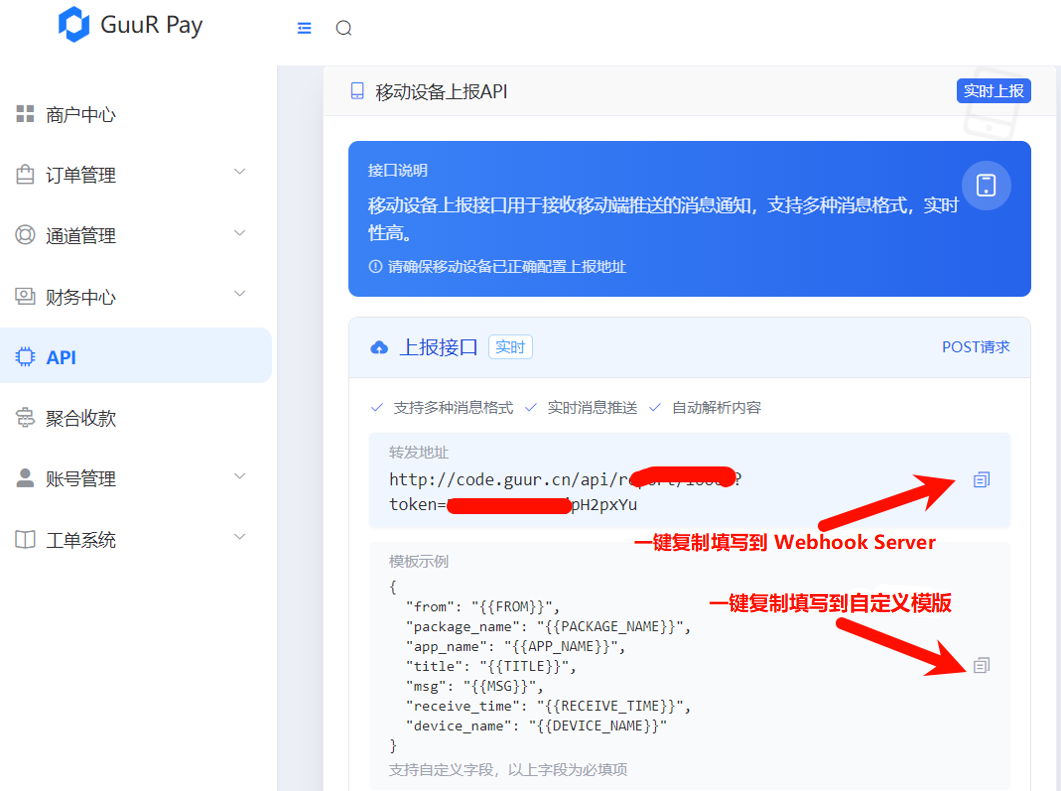Click the cloud upload icon beside 上报接口
Screen dimensions: 1061x791
(x=379, y=348)
